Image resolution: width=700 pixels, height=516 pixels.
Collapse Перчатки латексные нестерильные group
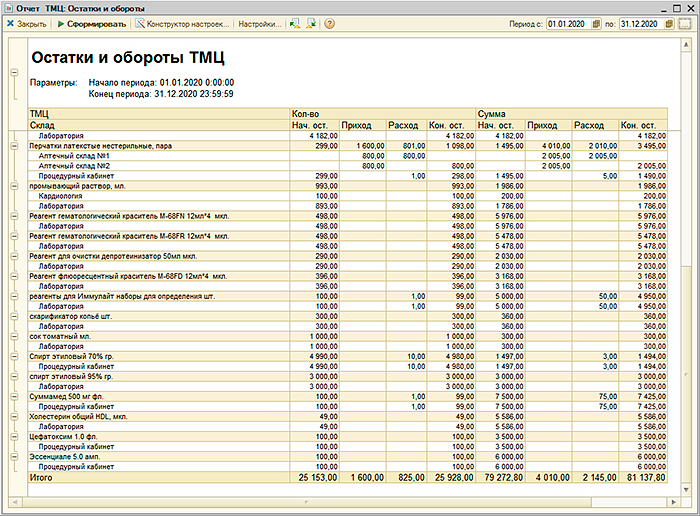pos(14,146)
